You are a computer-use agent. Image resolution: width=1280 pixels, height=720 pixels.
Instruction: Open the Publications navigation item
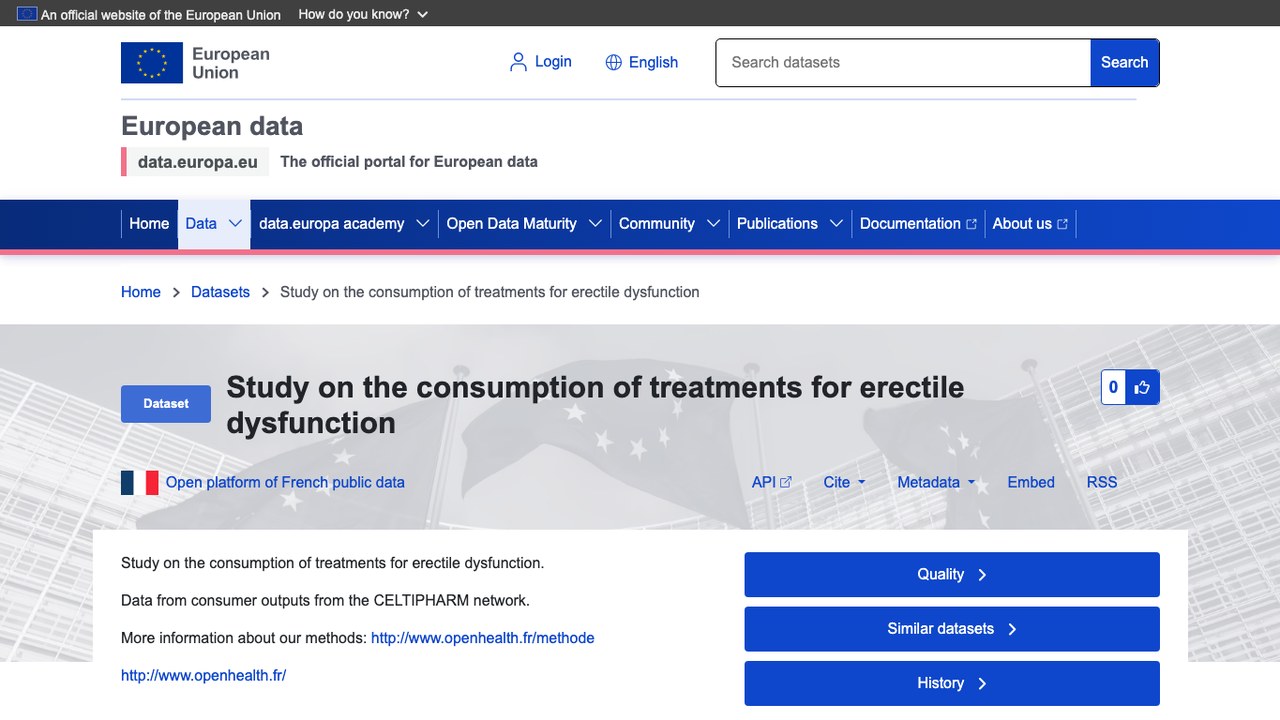[x=777, y=224]
